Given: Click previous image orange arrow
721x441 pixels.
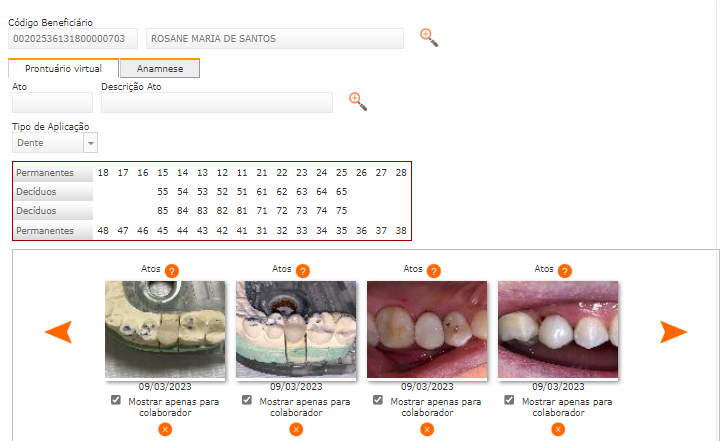Looking at the screenshot, I should 59,332.
